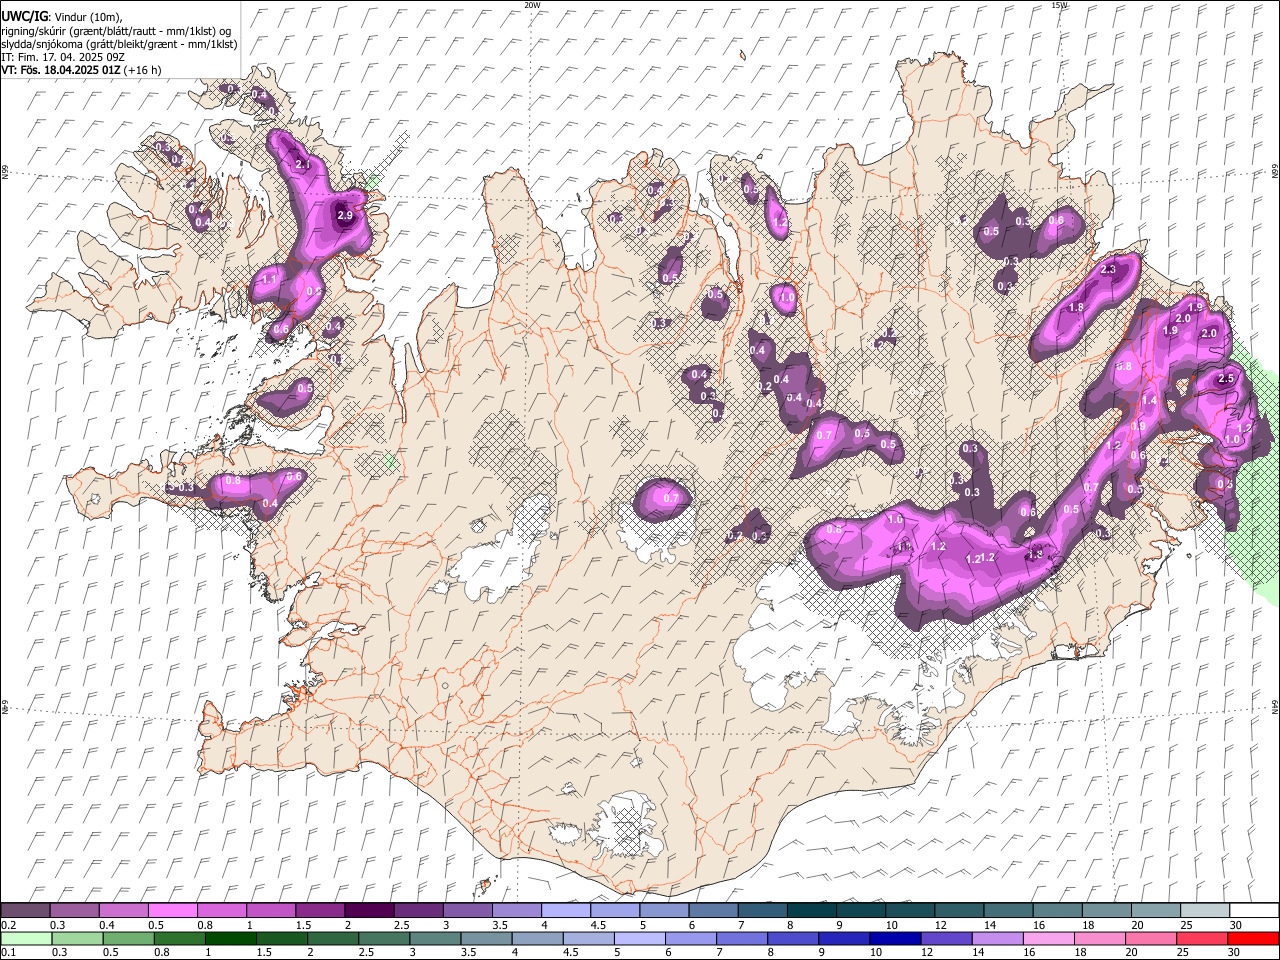Select the dark teal 8 swatch, top legend row
1280x960 pixels.
point(811,911)
